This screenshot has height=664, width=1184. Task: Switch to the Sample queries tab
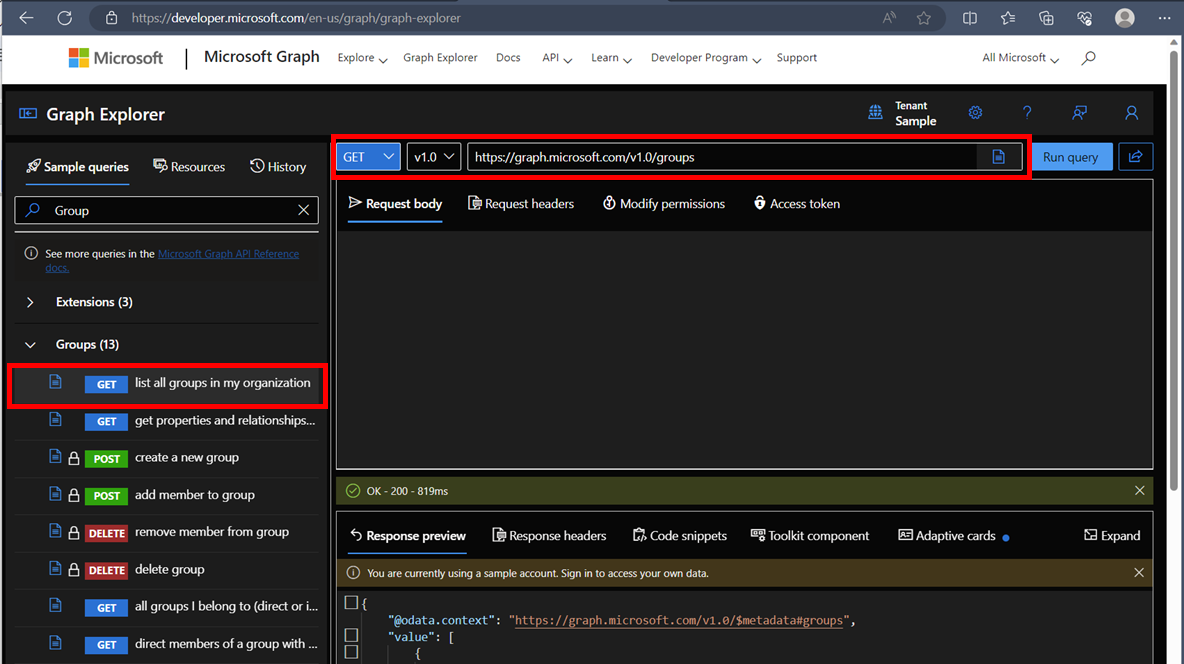click(x=77, y=167)
